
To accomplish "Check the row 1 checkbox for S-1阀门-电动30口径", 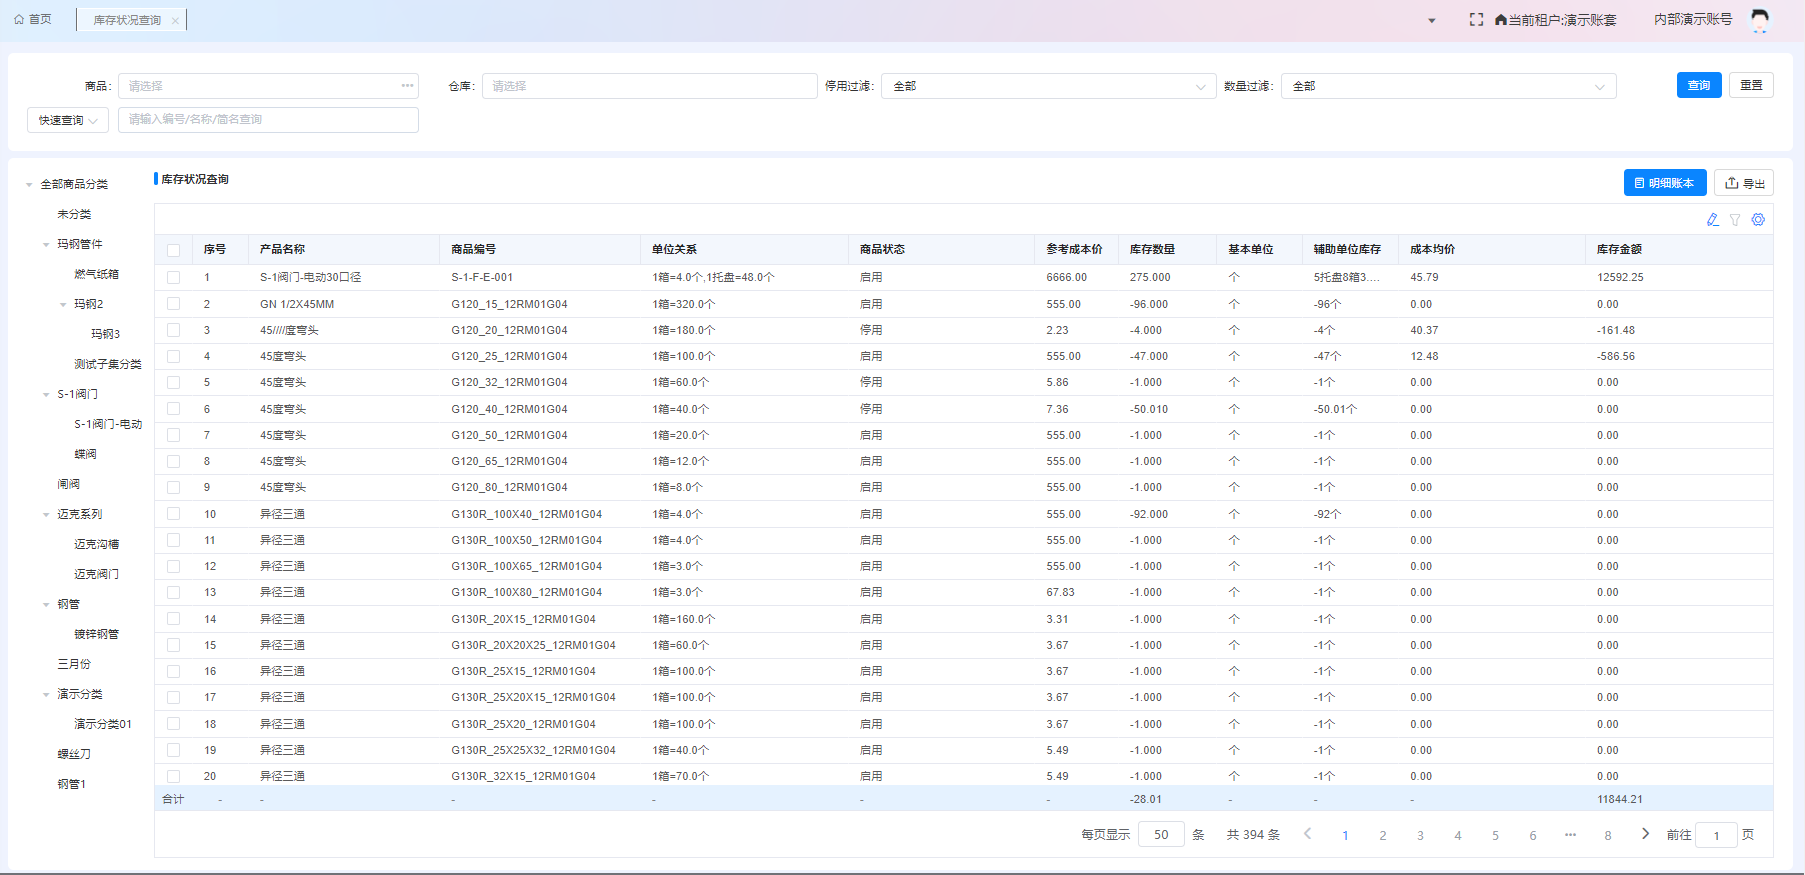I will [174, 278].
